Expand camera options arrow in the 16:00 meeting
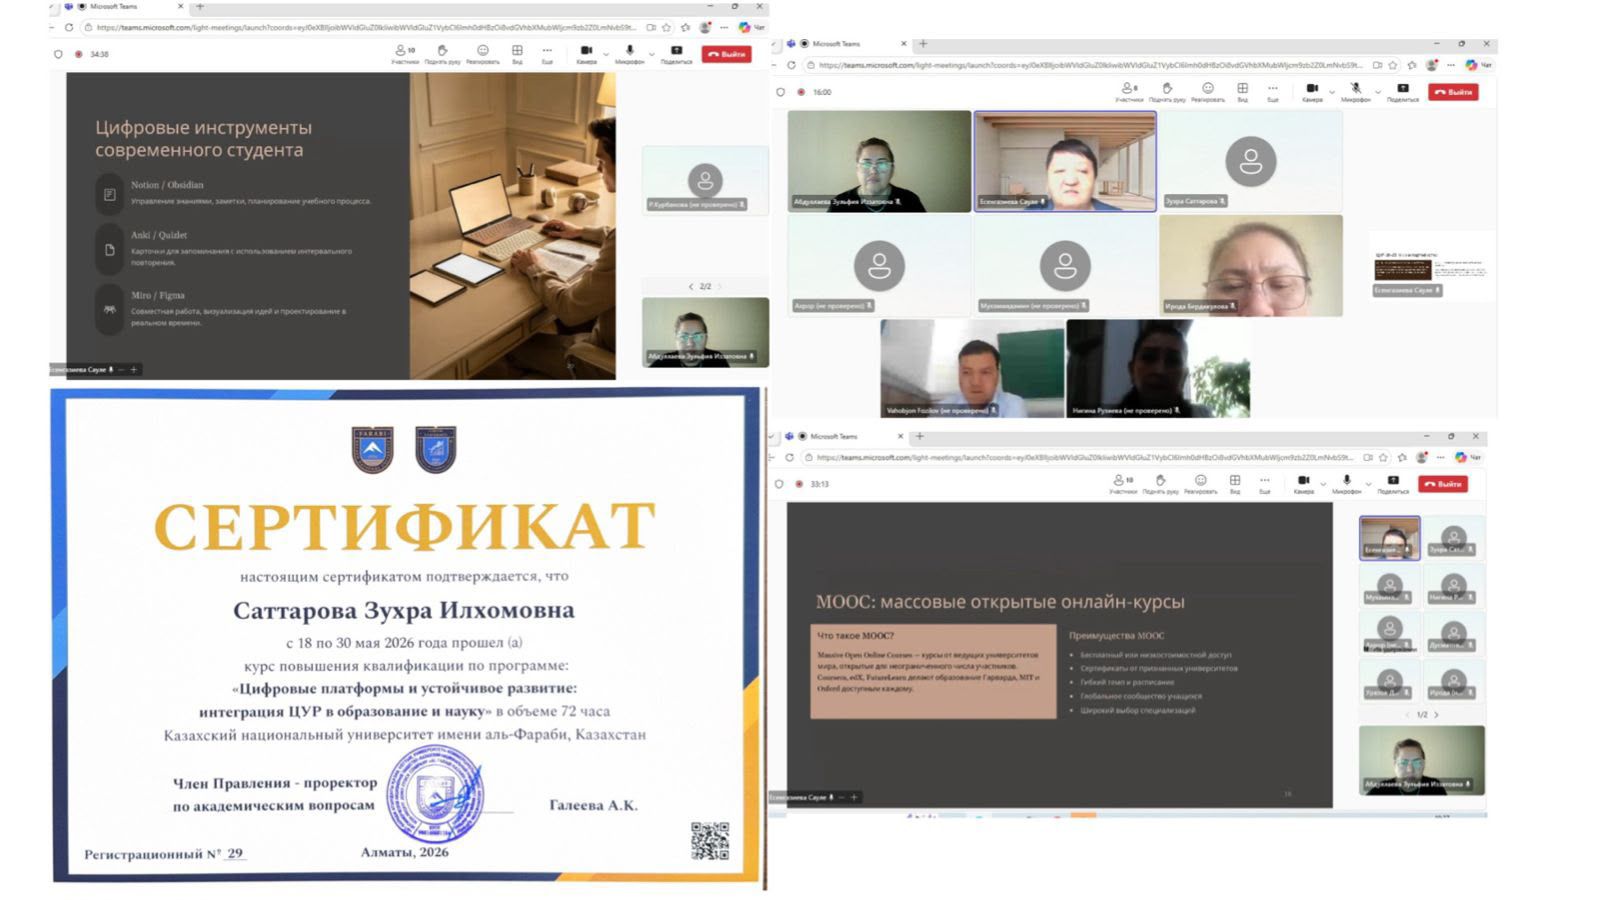This screenshot has width=1600, height=900. tap(1332, 92)
